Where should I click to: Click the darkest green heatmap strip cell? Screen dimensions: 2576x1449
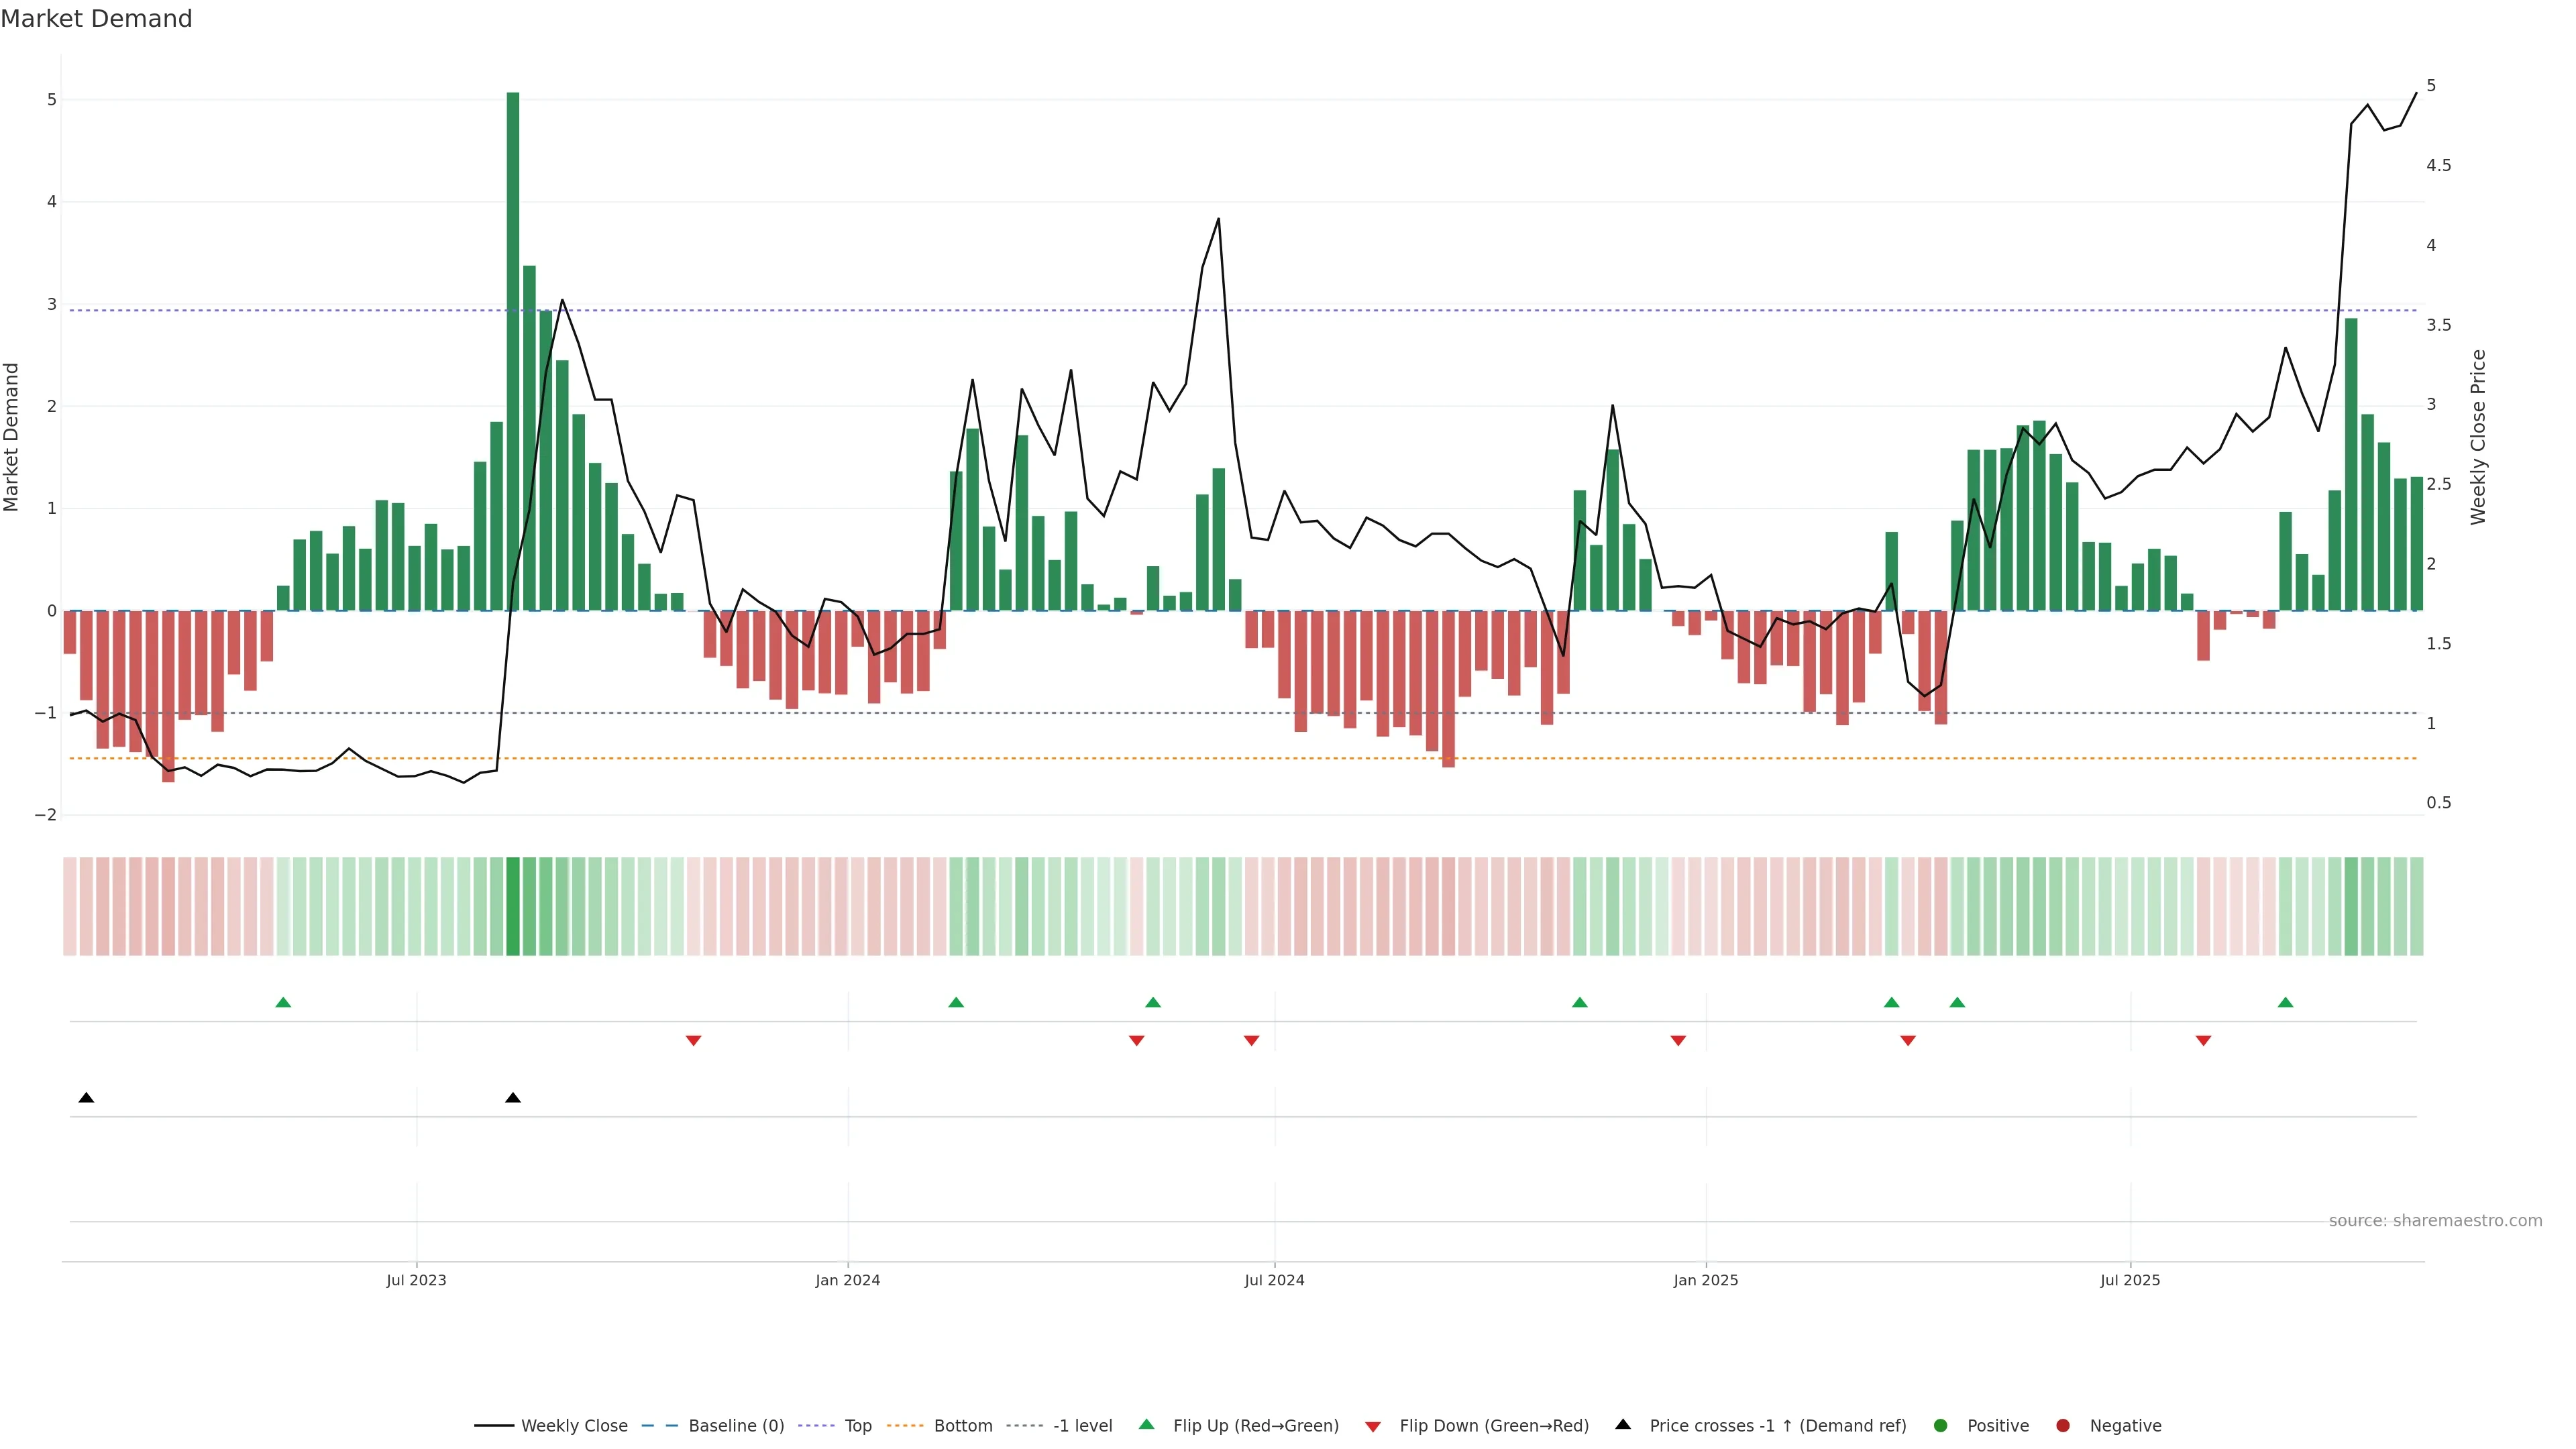[x=513, y=906]
